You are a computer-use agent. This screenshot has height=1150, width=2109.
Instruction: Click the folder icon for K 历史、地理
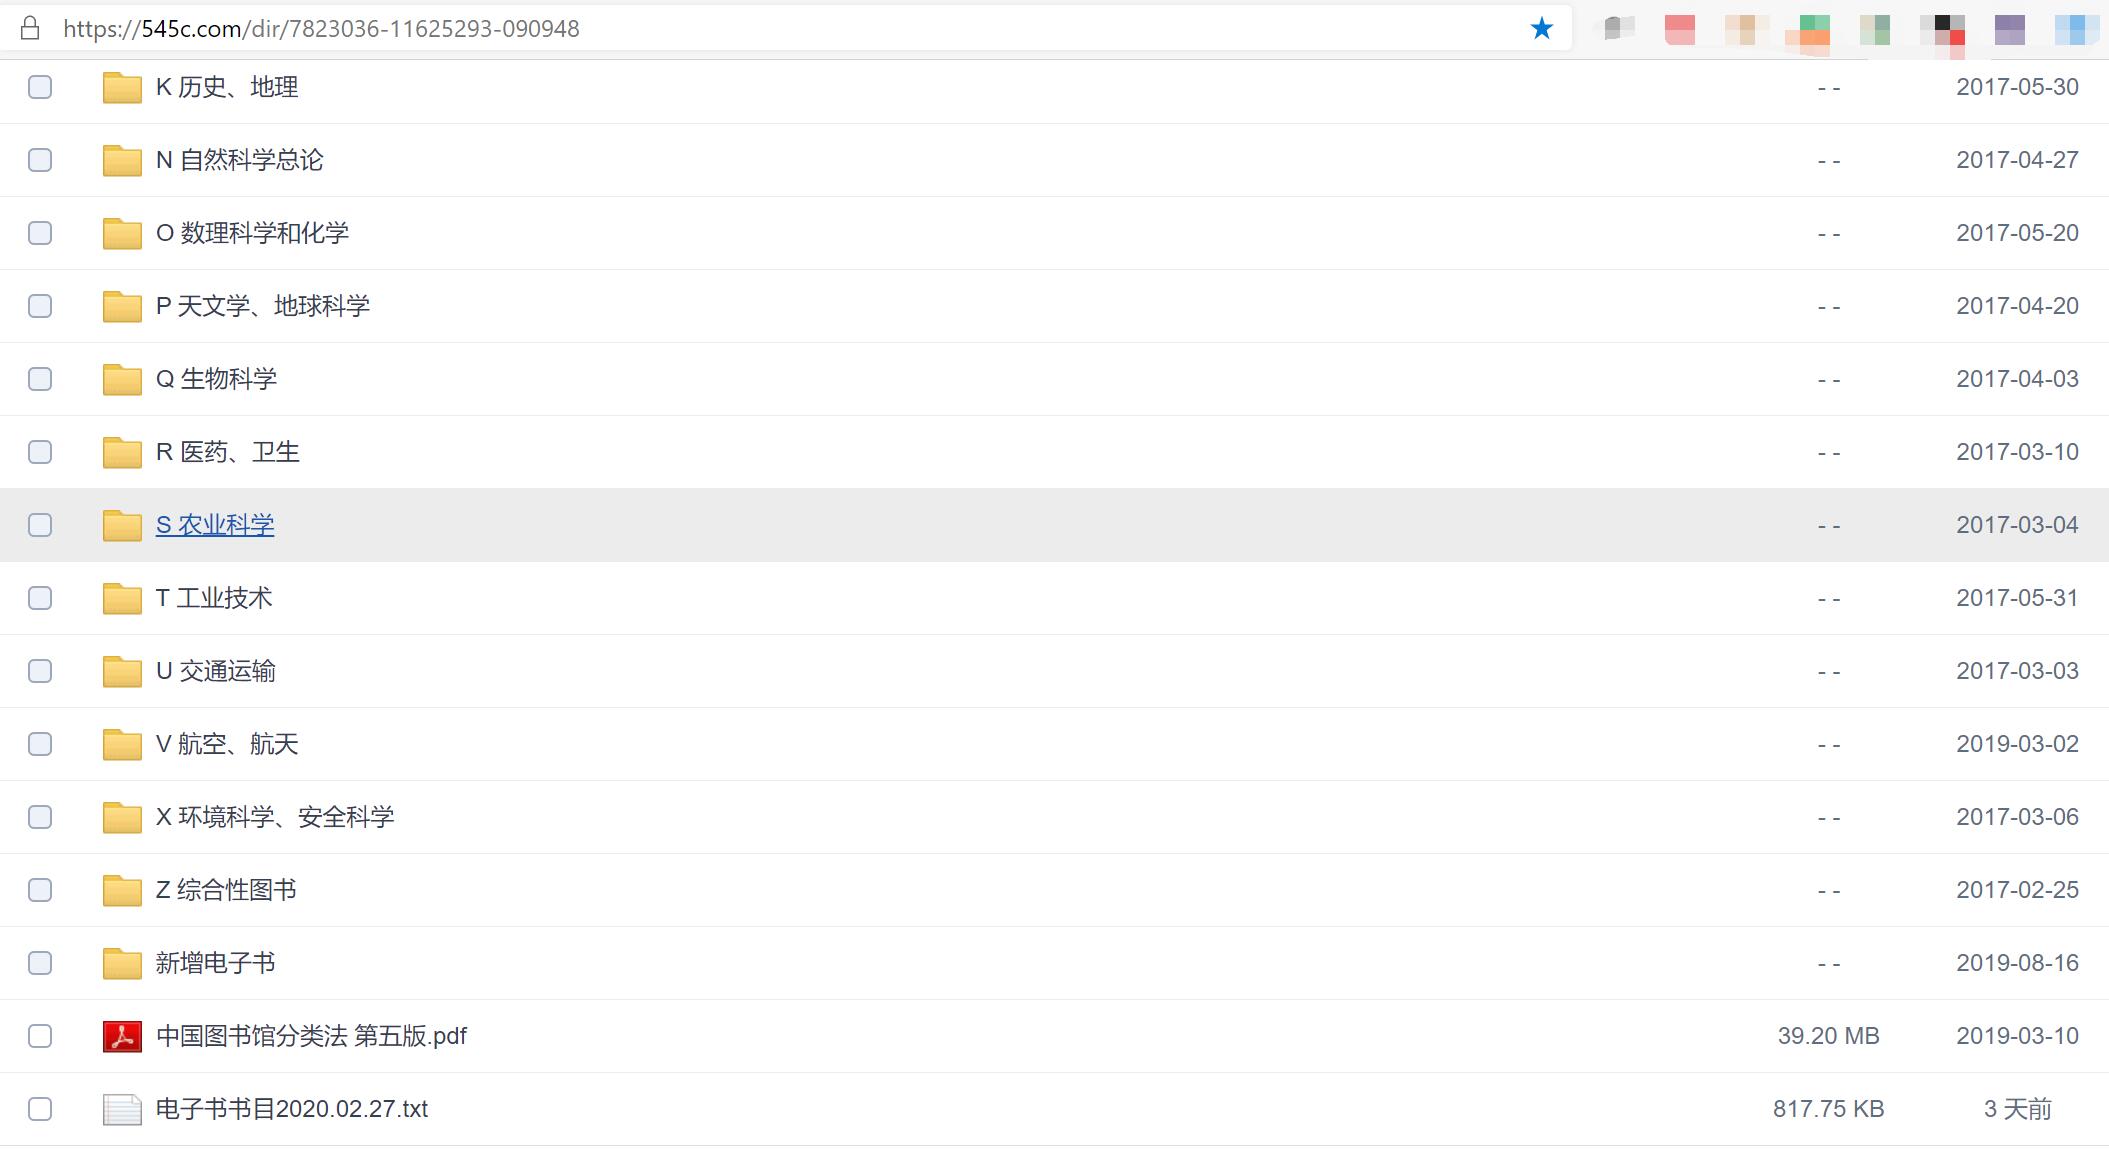122,87
